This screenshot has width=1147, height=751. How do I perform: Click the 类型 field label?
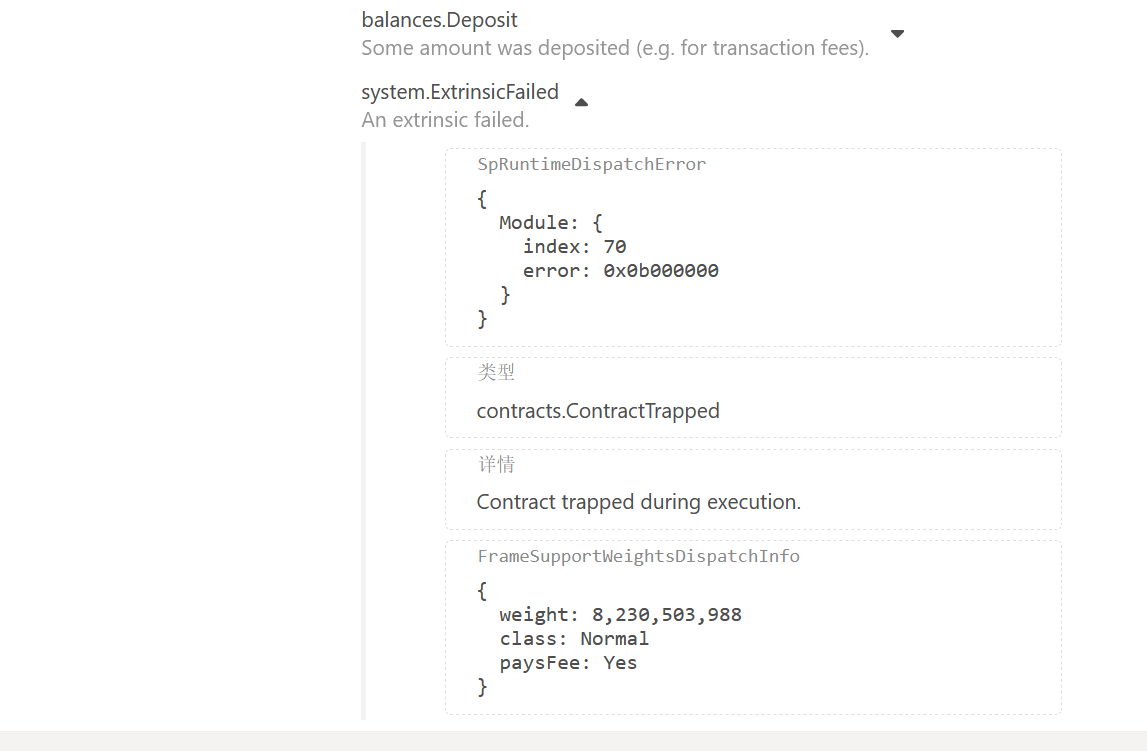pos(496,372)
